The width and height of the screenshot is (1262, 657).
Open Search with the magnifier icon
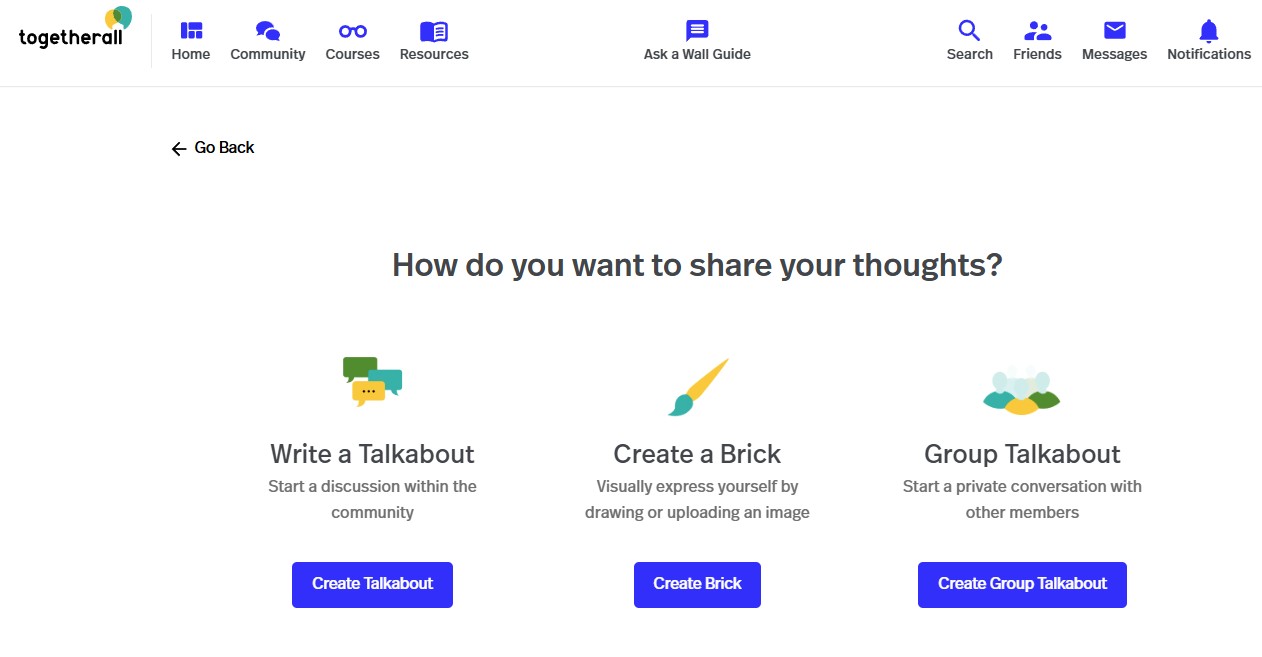968,30
